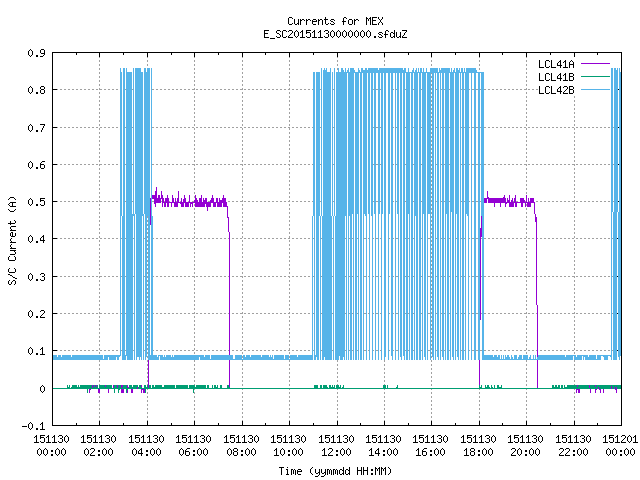Click the purple LCL41A legend line sample
The image size is (640, 480).
click(595, 64)
